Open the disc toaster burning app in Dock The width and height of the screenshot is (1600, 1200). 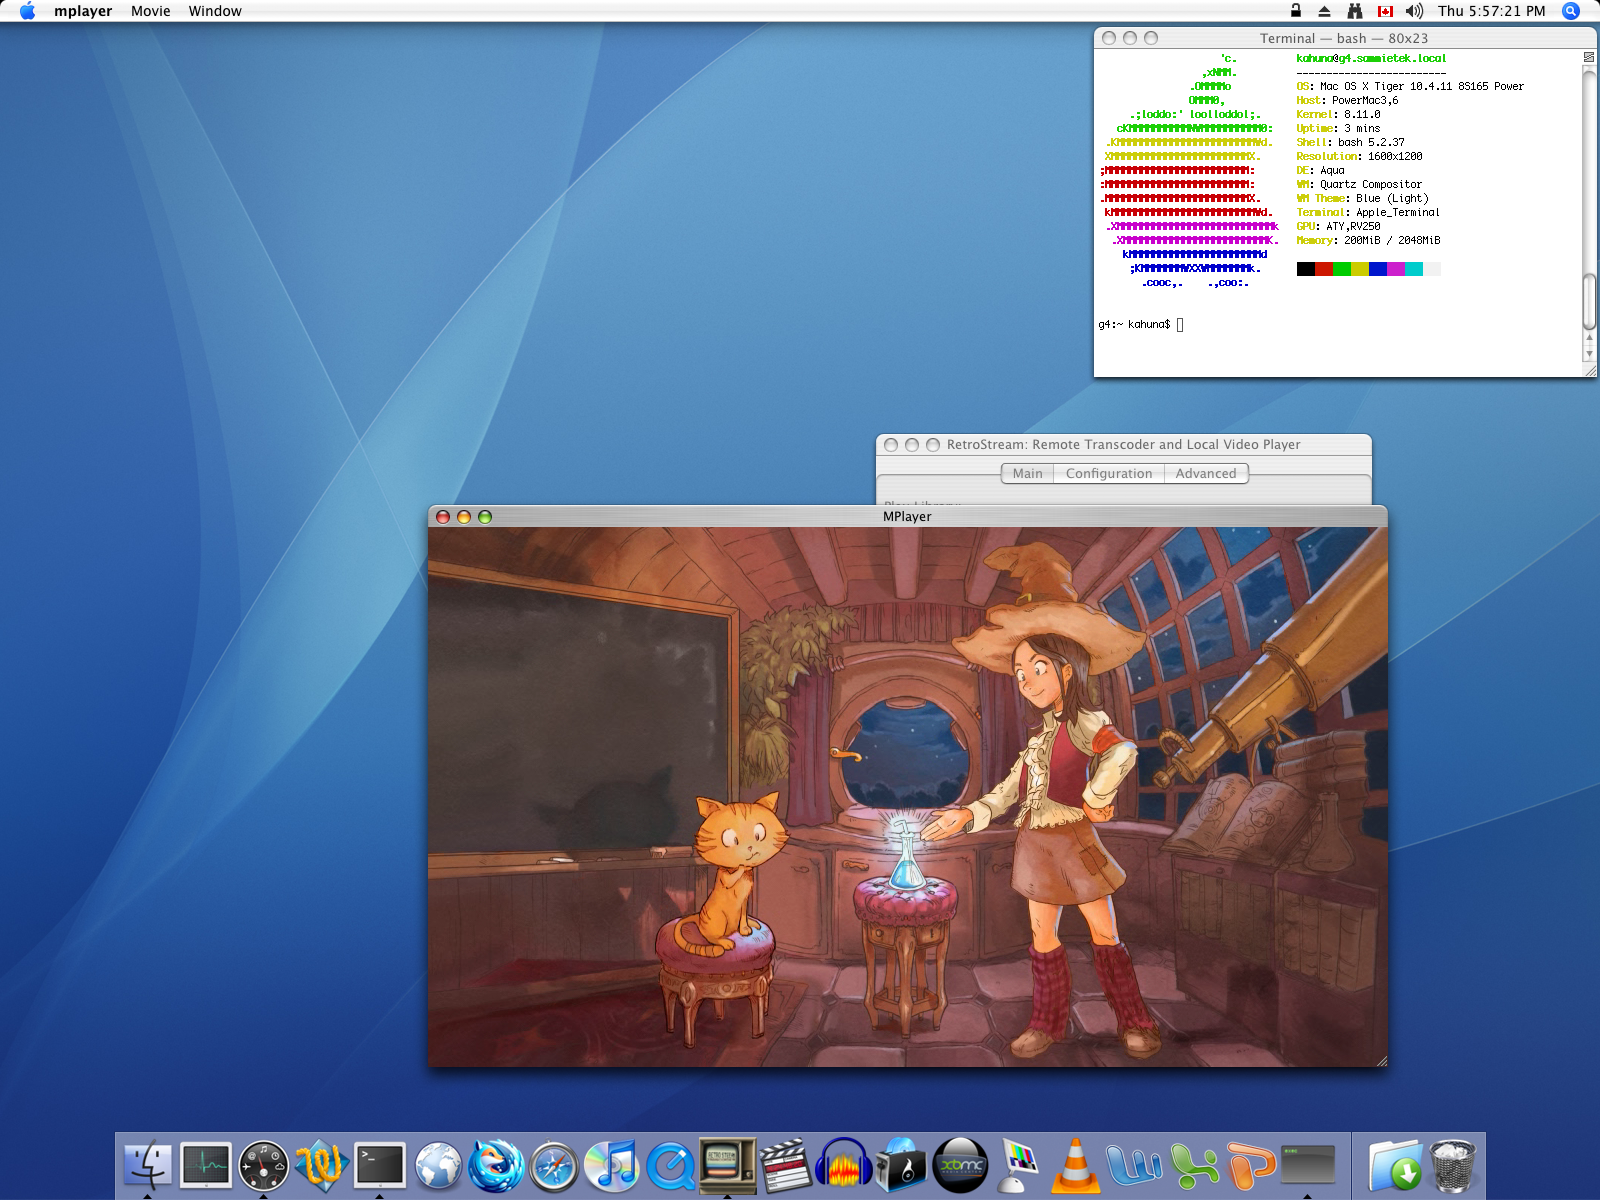pos(901,1165)
